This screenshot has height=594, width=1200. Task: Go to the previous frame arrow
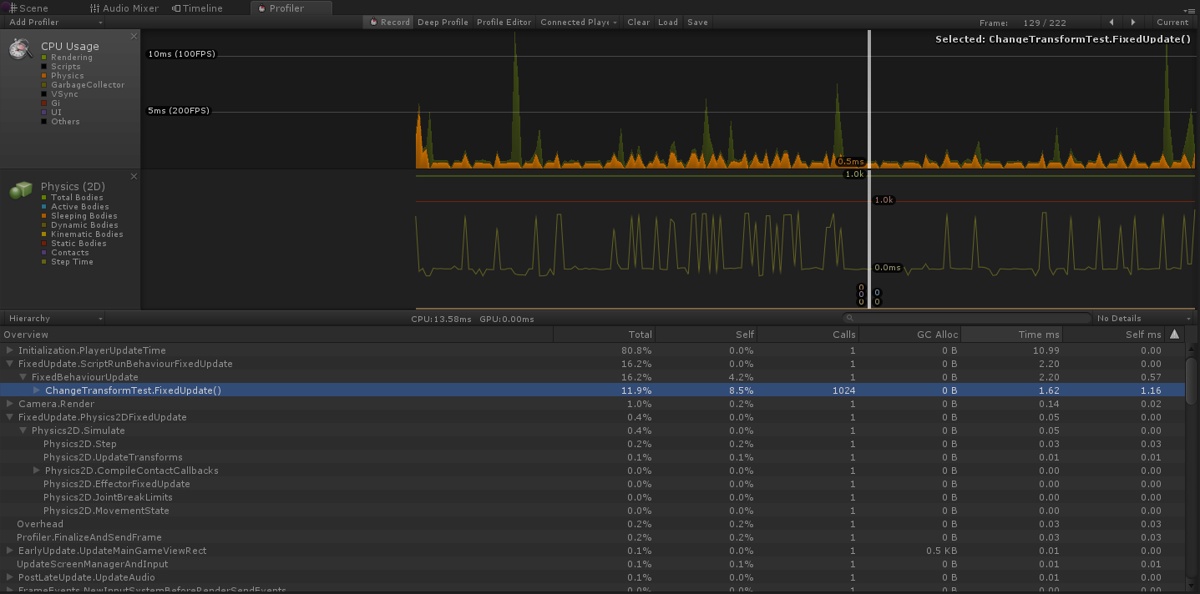tap(1111, 22)
